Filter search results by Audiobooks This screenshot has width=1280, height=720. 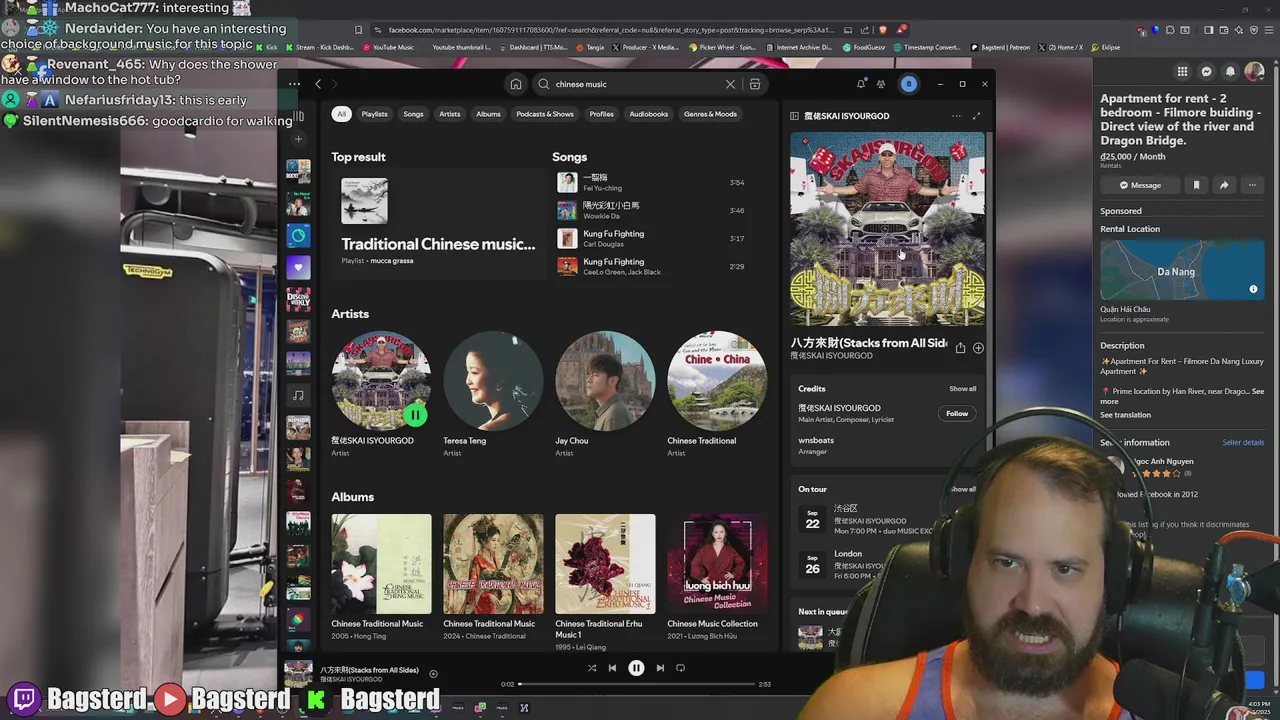[x=648, y=114]
